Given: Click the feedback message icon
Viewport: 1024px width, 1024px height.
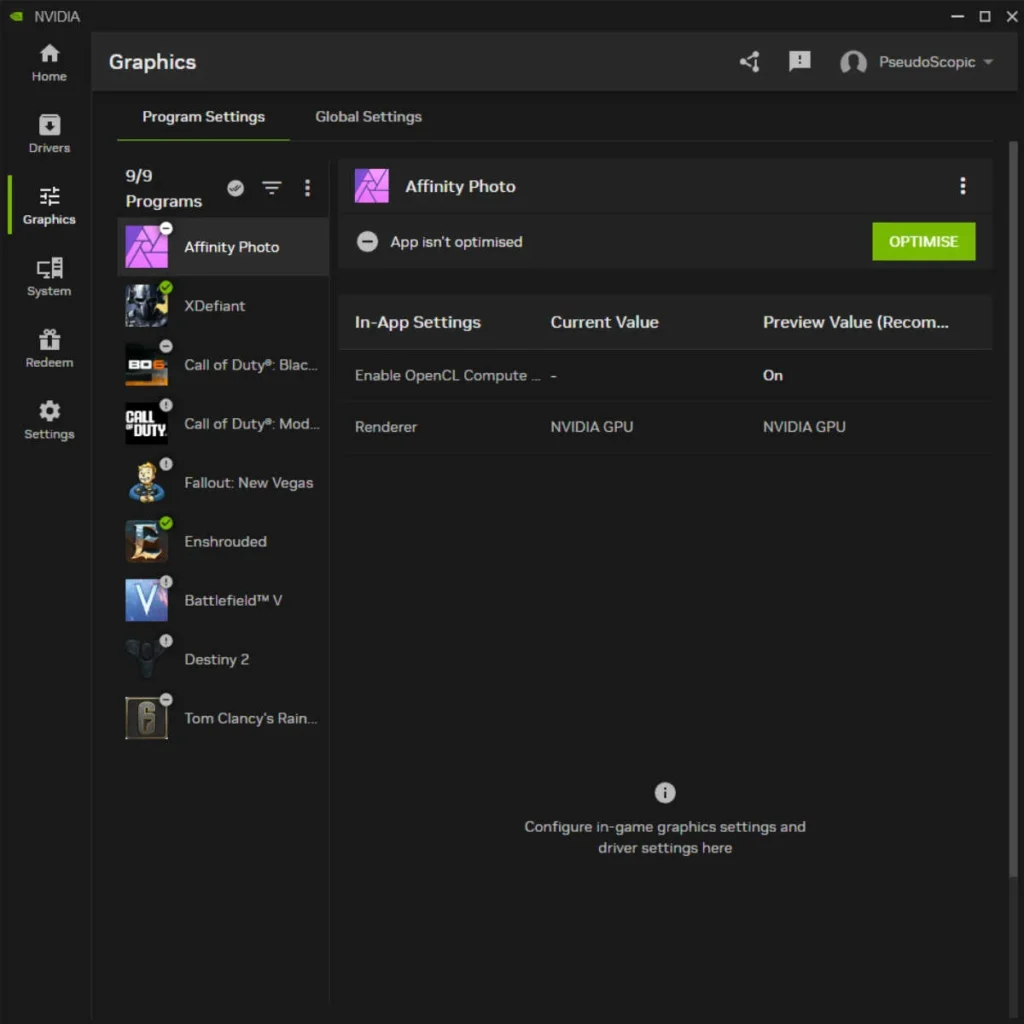Looking at the screenshot, I should pyautogui.click(x=799, y=62).
